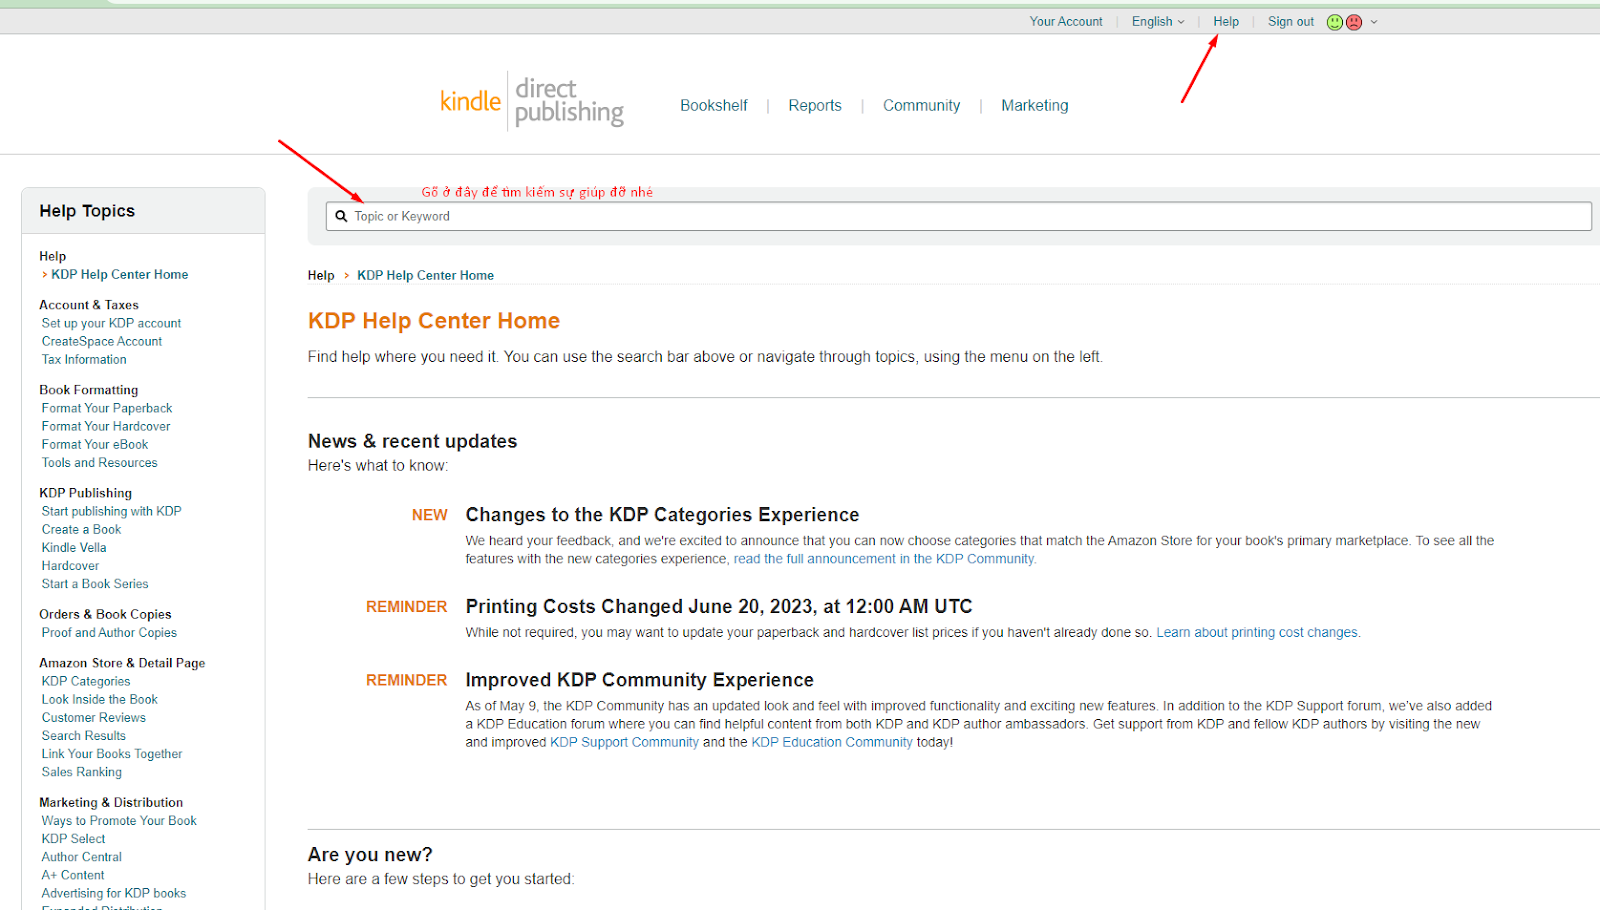Open Proof and Author Copies topic

click(x=109, y=632)
